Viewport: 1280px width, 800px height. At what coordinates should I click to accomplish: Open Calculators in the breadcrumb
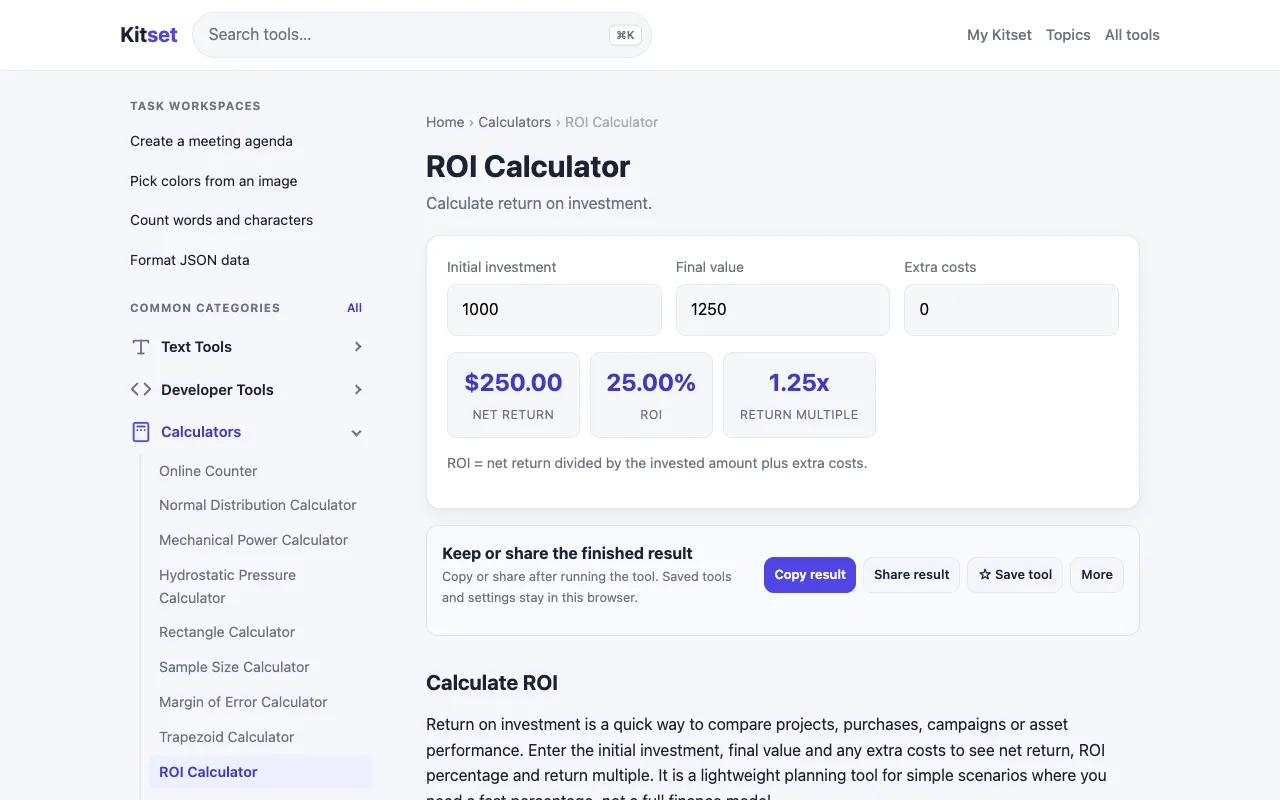(515, 122)
